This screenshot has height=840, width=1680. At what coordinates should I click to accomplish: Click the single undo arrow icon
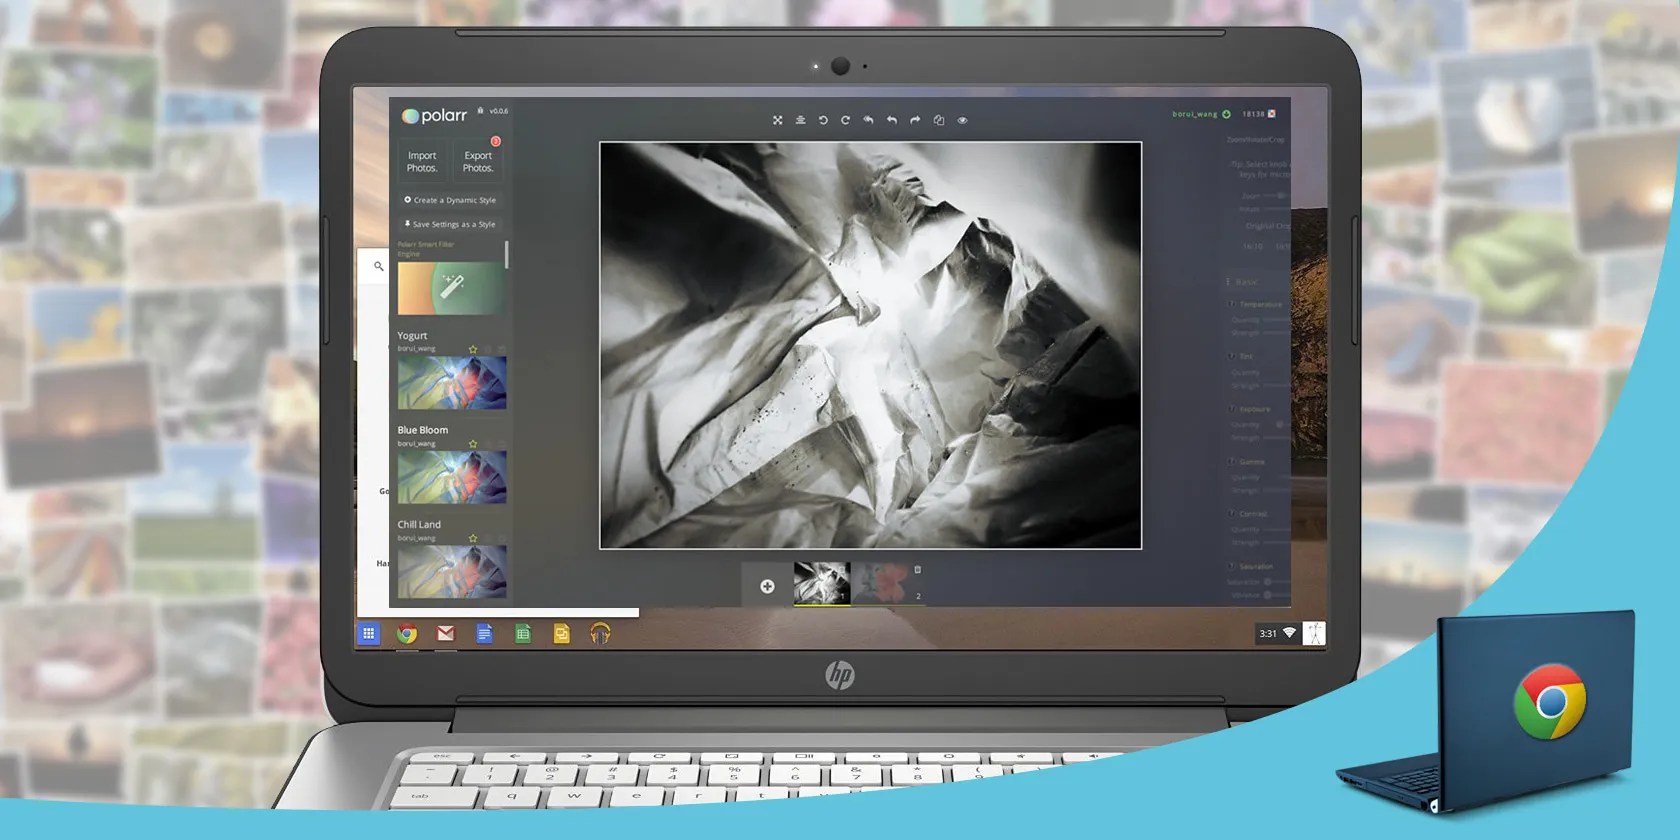891,120
